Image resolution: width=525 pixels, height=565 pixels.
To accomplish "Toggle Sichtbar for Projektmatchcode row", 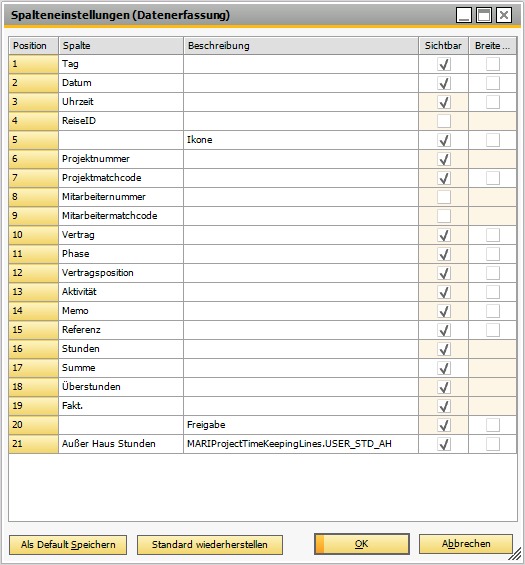I will (x=444, y=178).
